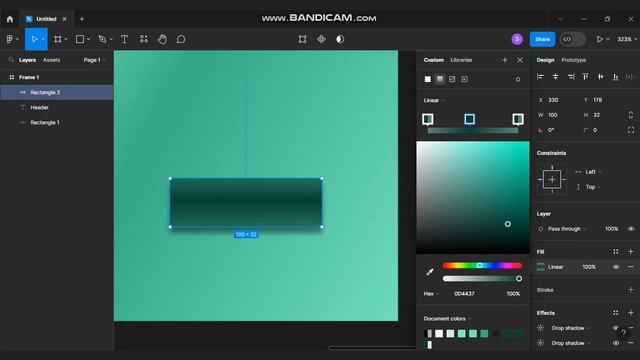Screen dimensions: 640x360
Task: Open the Hex color mode dropdown
Action: click(x=431, y=293)
